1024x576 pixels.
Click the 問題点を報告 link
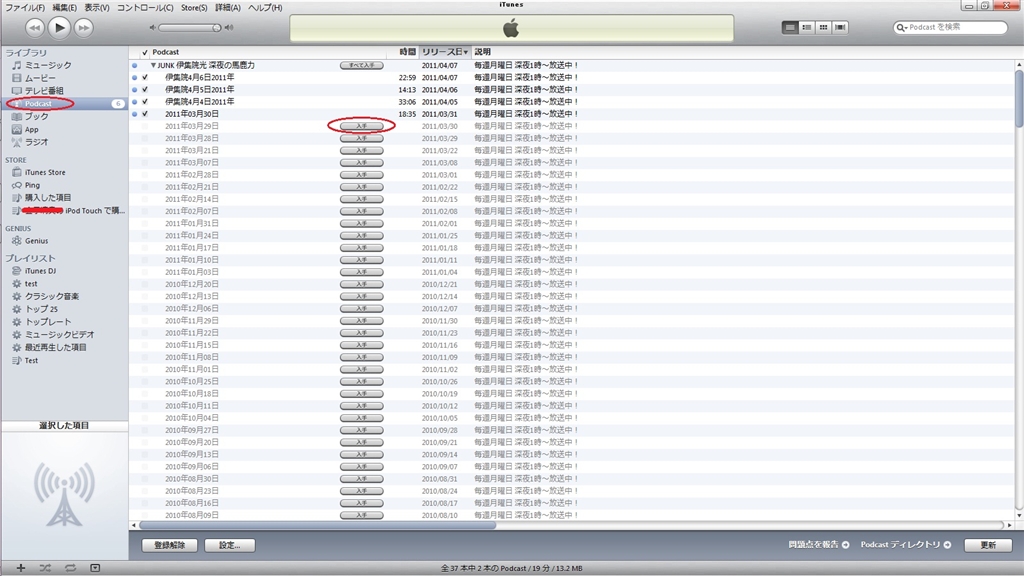pyautogui.click(x=818, y=545)
